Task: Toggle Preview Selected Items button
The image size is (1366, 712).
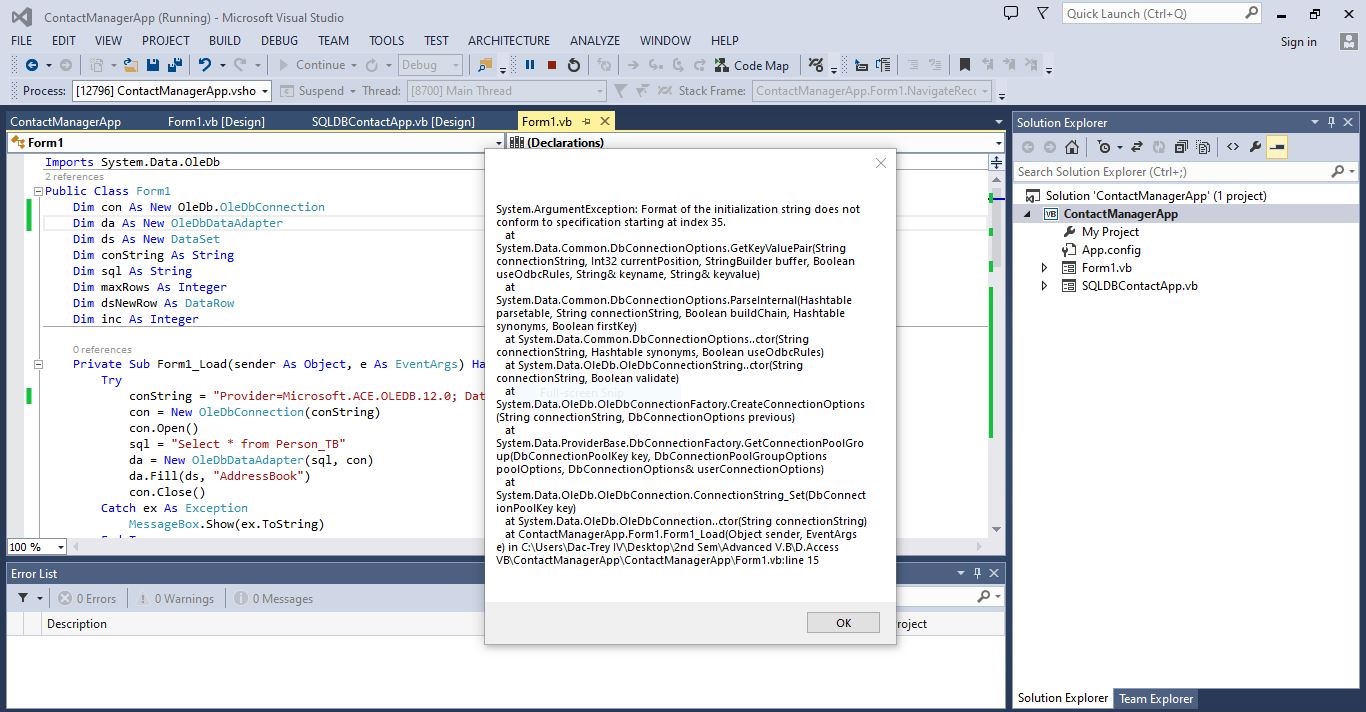Action: tap(1277, 147)
